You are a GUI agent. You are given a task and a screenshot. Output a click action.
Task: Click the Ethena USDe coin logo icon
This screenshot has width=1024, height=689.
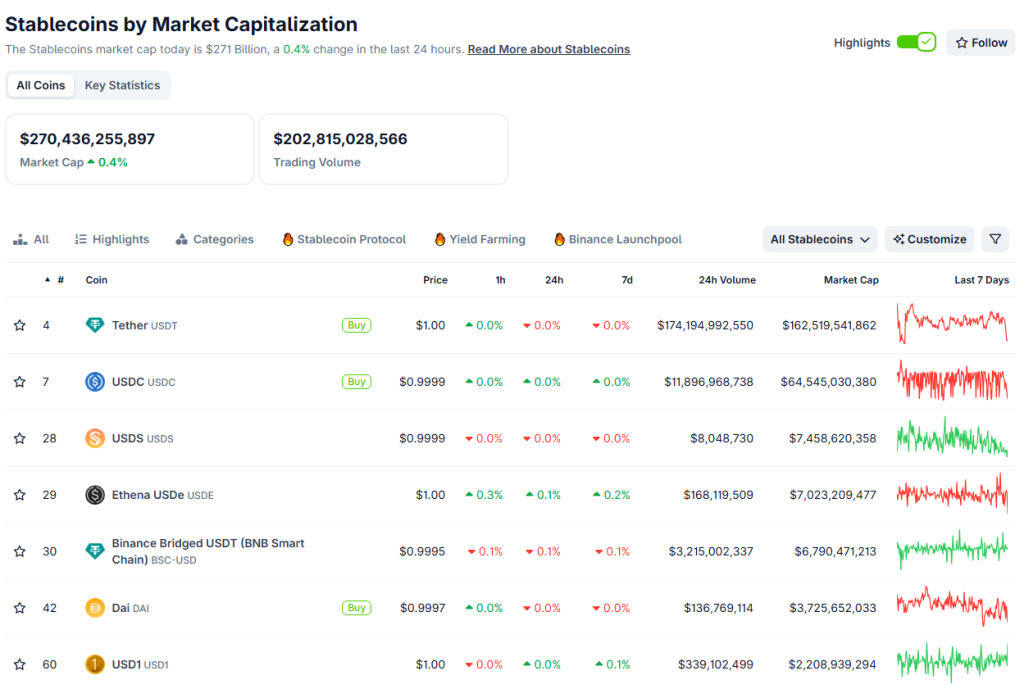[95, 495]
